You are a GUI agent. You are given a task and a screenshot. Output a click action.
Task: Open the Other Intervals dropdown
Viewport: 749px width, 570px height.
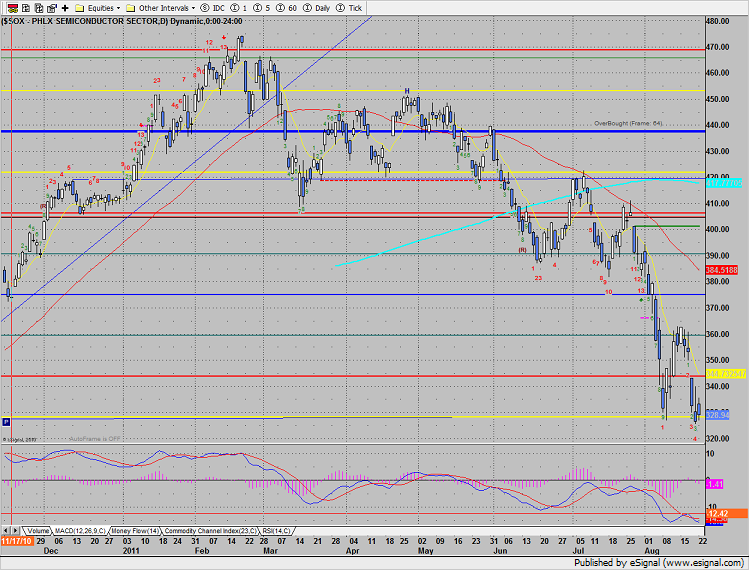point(160,8)
